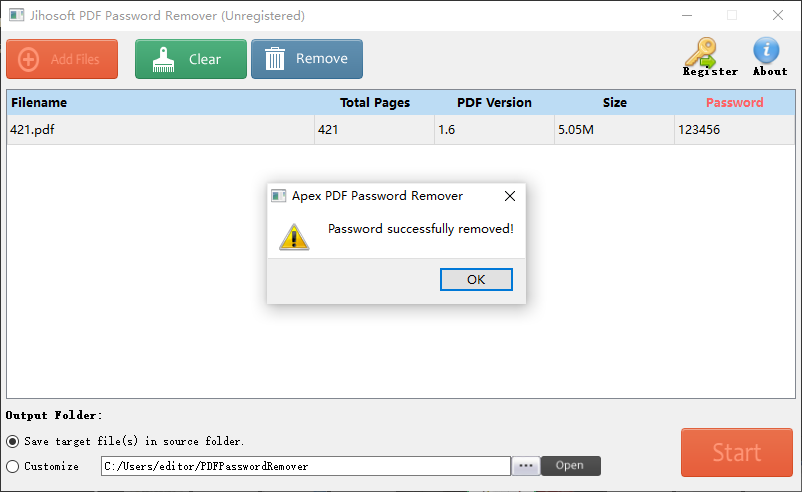
Task: Click the Register key icon
Action: point(700,51)
